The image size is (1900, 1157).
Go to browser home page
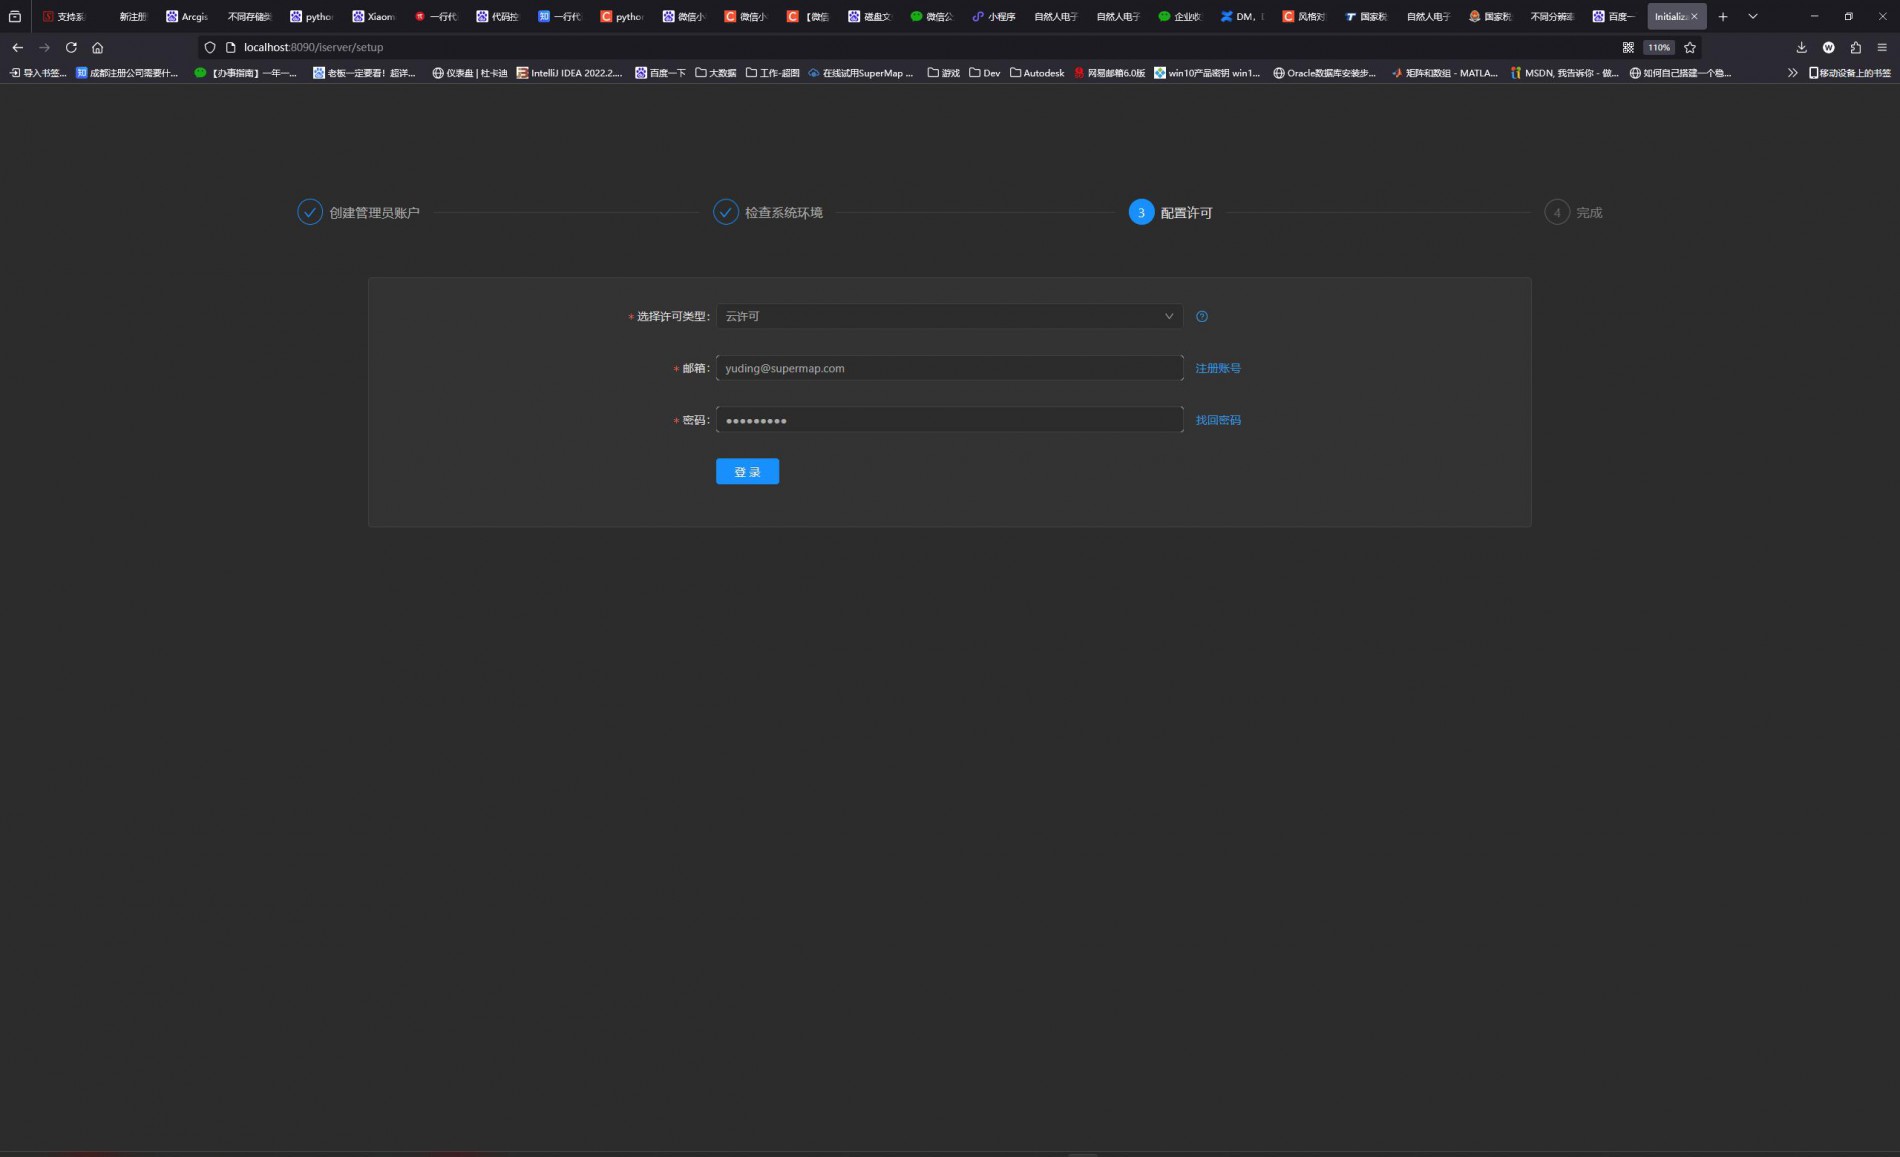pyautogui.click(x=98, y=47)
